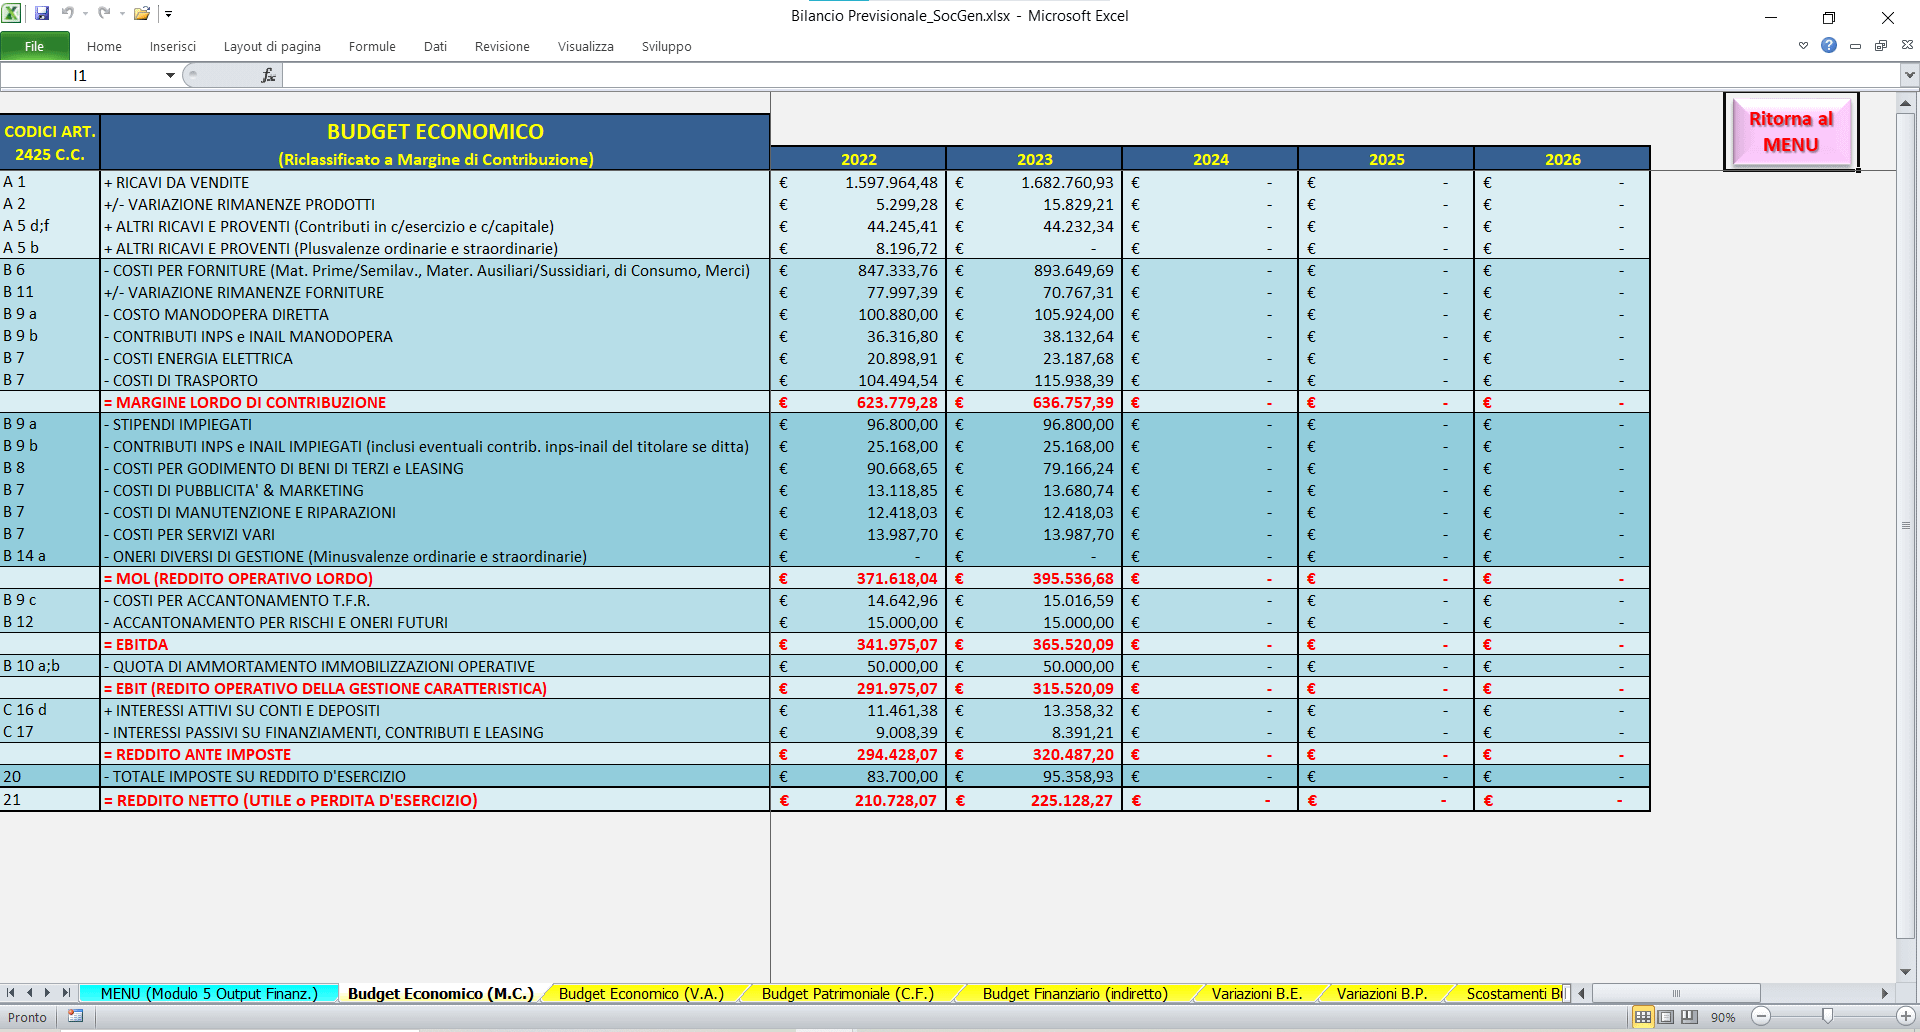This screenshot has height=1032, width=1920.
Task: Select the 2022 column header cell
Action: [858, 159]
